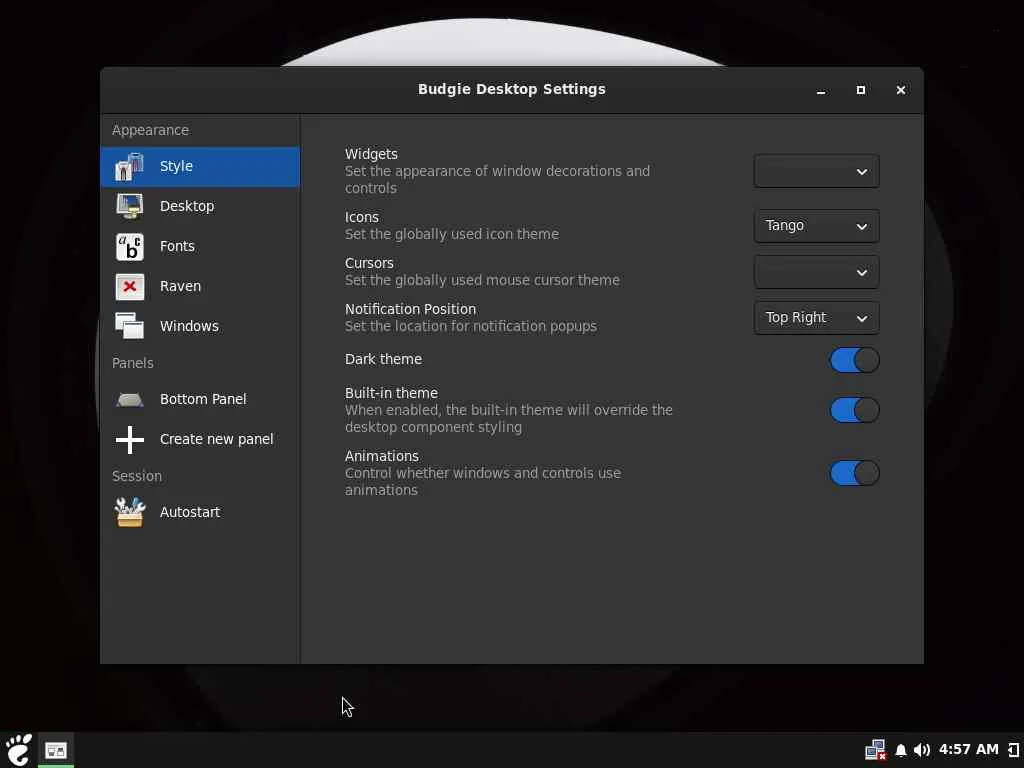Viewport: 1024px width, 768px height.
Task: Switch to the Desktop settings page
Action: point(187,206)
